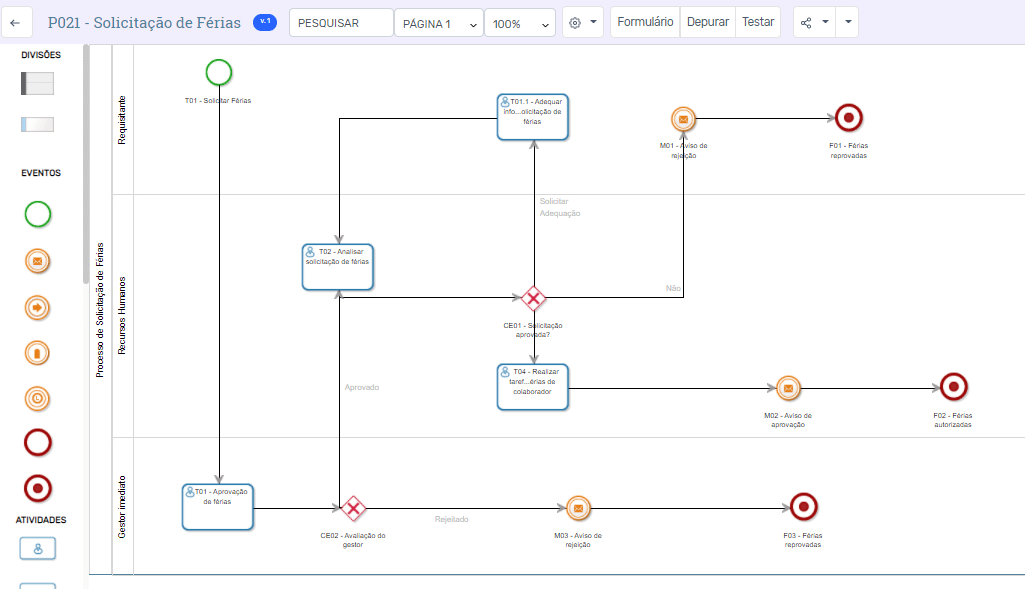Screen dimensions: 1025x589
Task: Select the CE02 manager evaluation gateway
Action: pyautogui.click(x=352, y=509)
